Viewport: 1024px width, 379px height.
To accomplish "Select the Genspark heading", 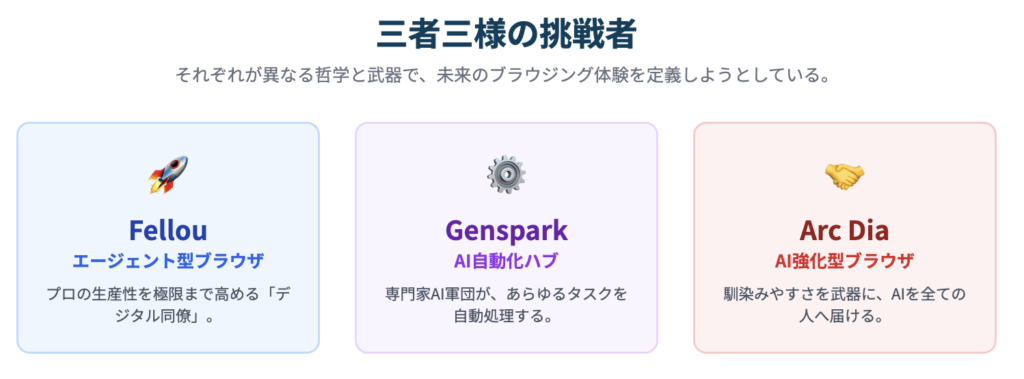I will [x=506, y=231].
